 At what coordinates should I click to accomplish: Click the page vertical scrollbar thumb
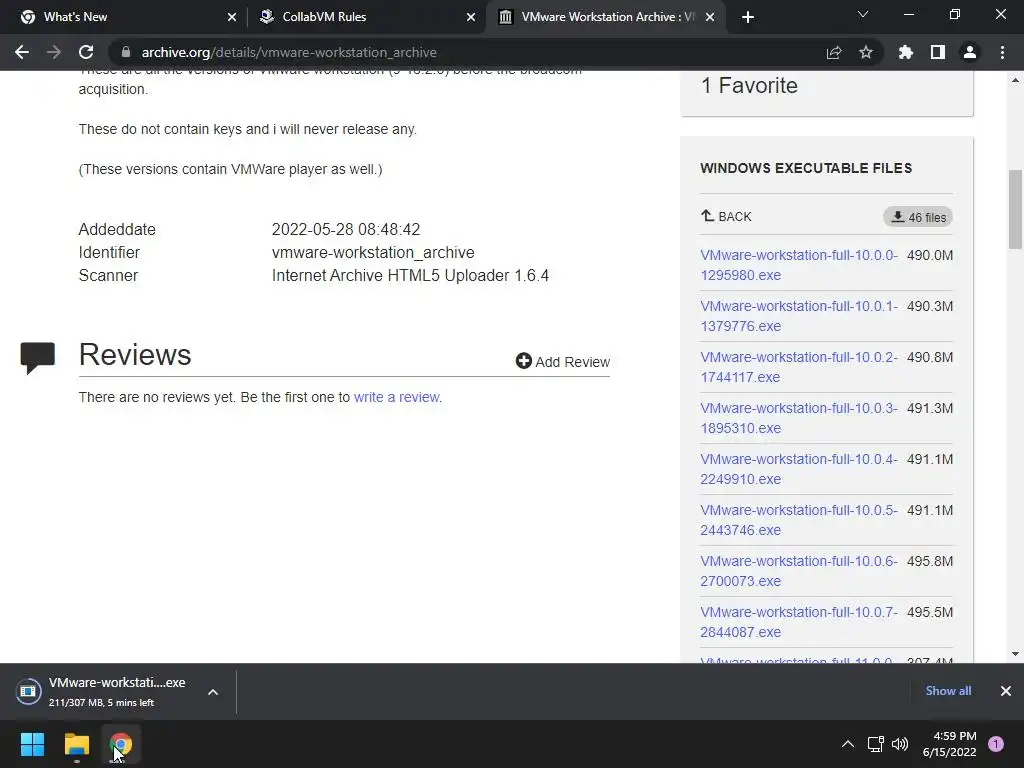click(x=1015, y=209)
